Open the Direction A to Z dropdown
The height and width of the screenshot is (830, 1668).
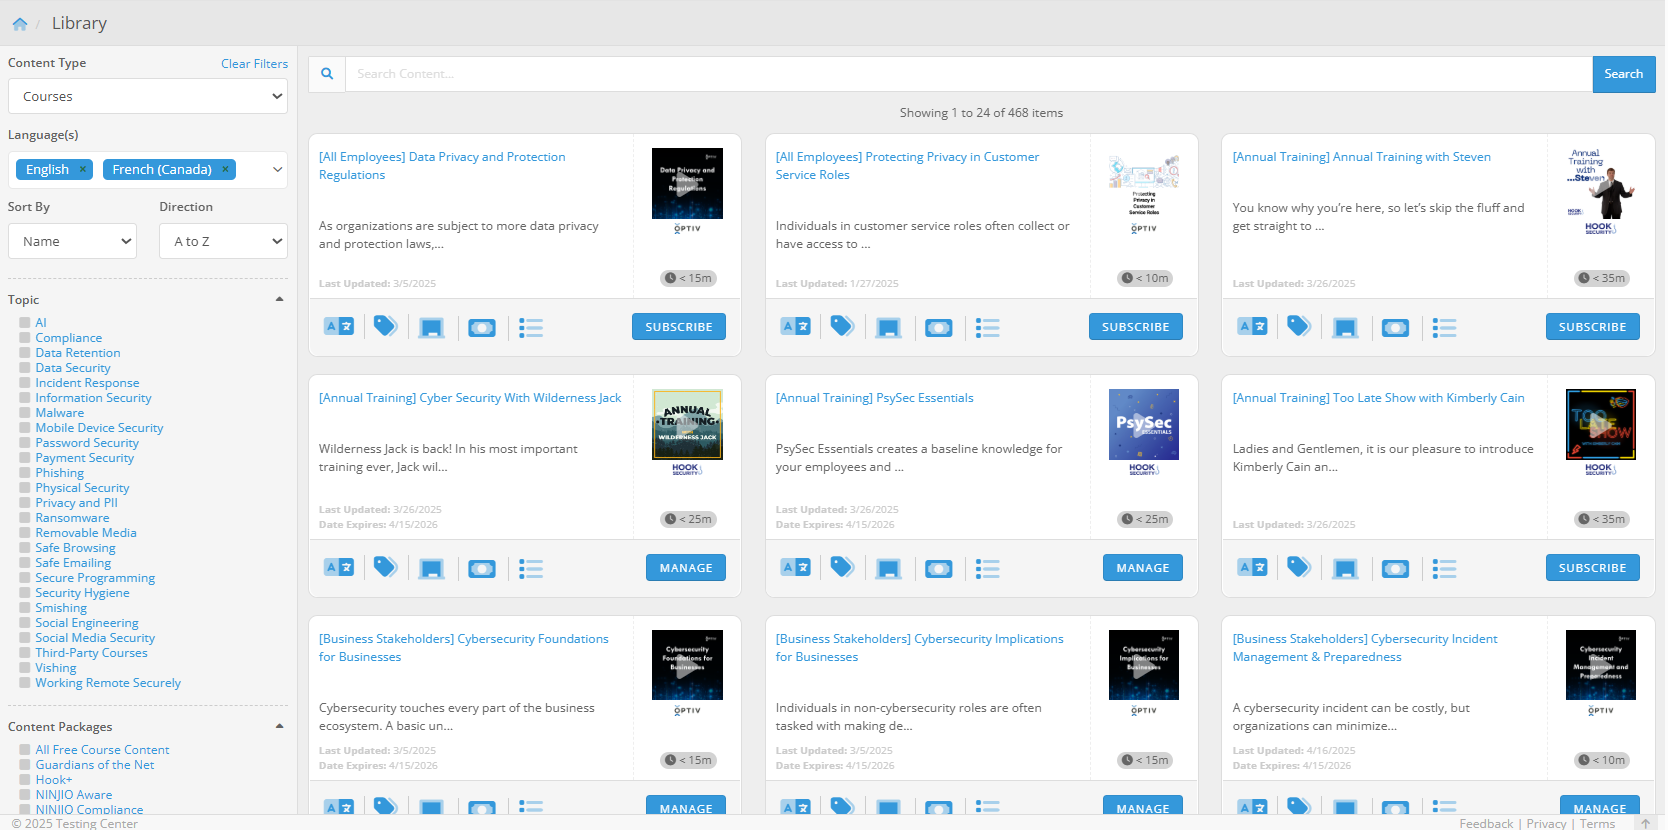point(223,241)
